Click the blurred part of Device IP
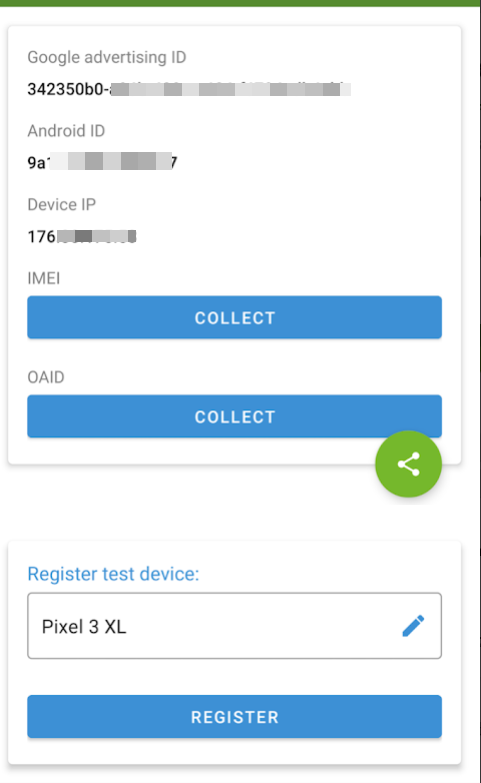Image resolution: width=481 pixels, height=783 pixels. click(96, 236)
